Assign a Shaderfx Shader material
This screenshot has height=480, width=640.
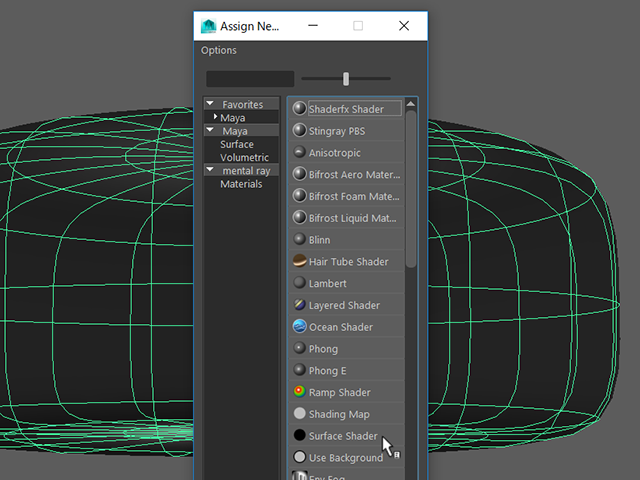click(x=347, y=109)
